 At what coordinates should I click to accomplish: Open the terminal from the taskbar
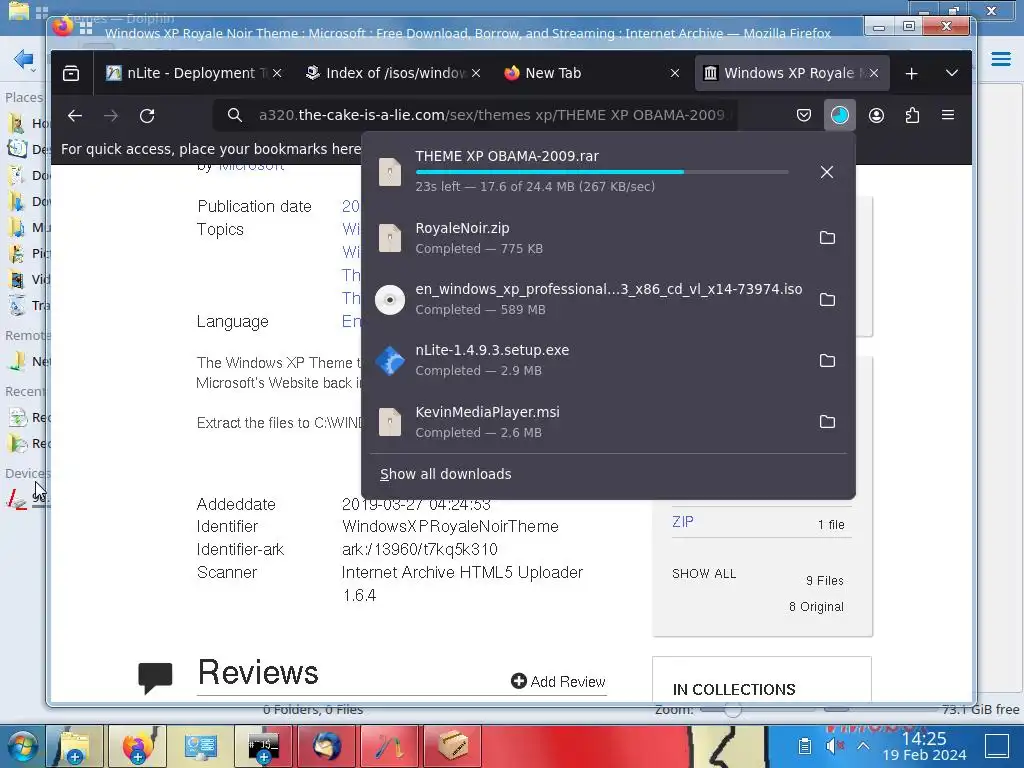(263, 746)
